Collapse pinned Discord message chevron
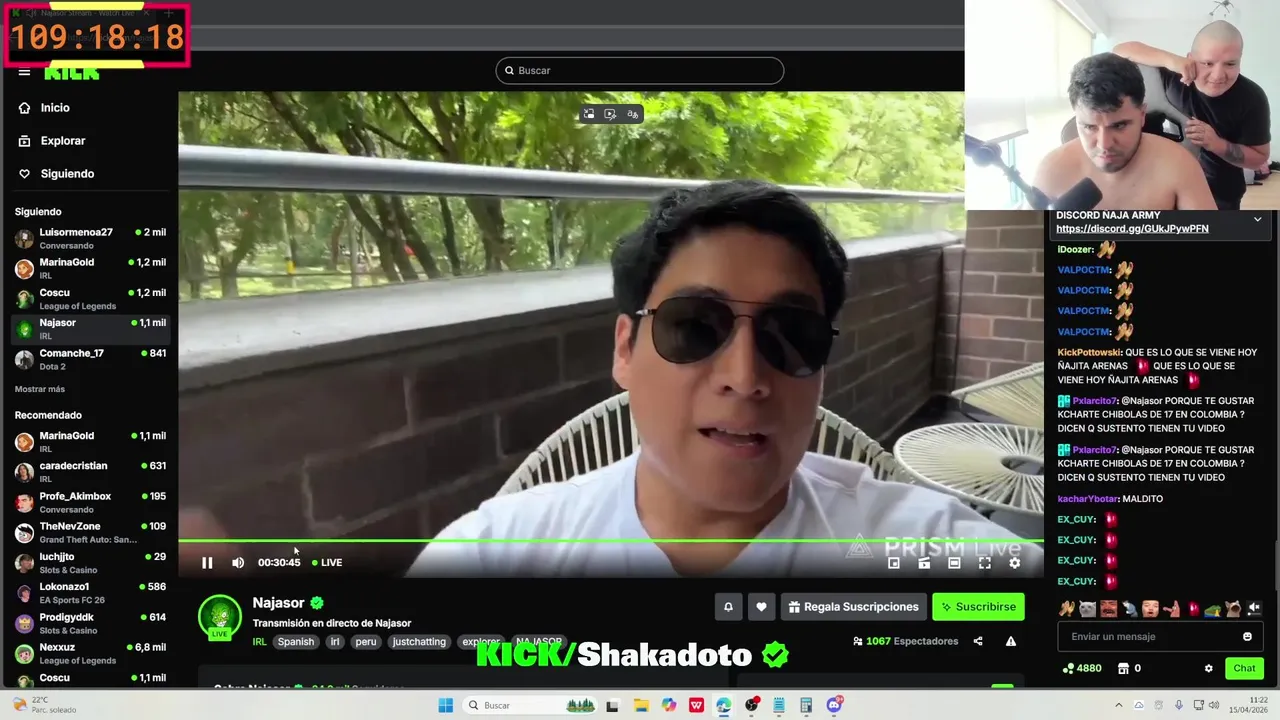The width and height of the screenshot is (1280, 720). coord(1257,219)
